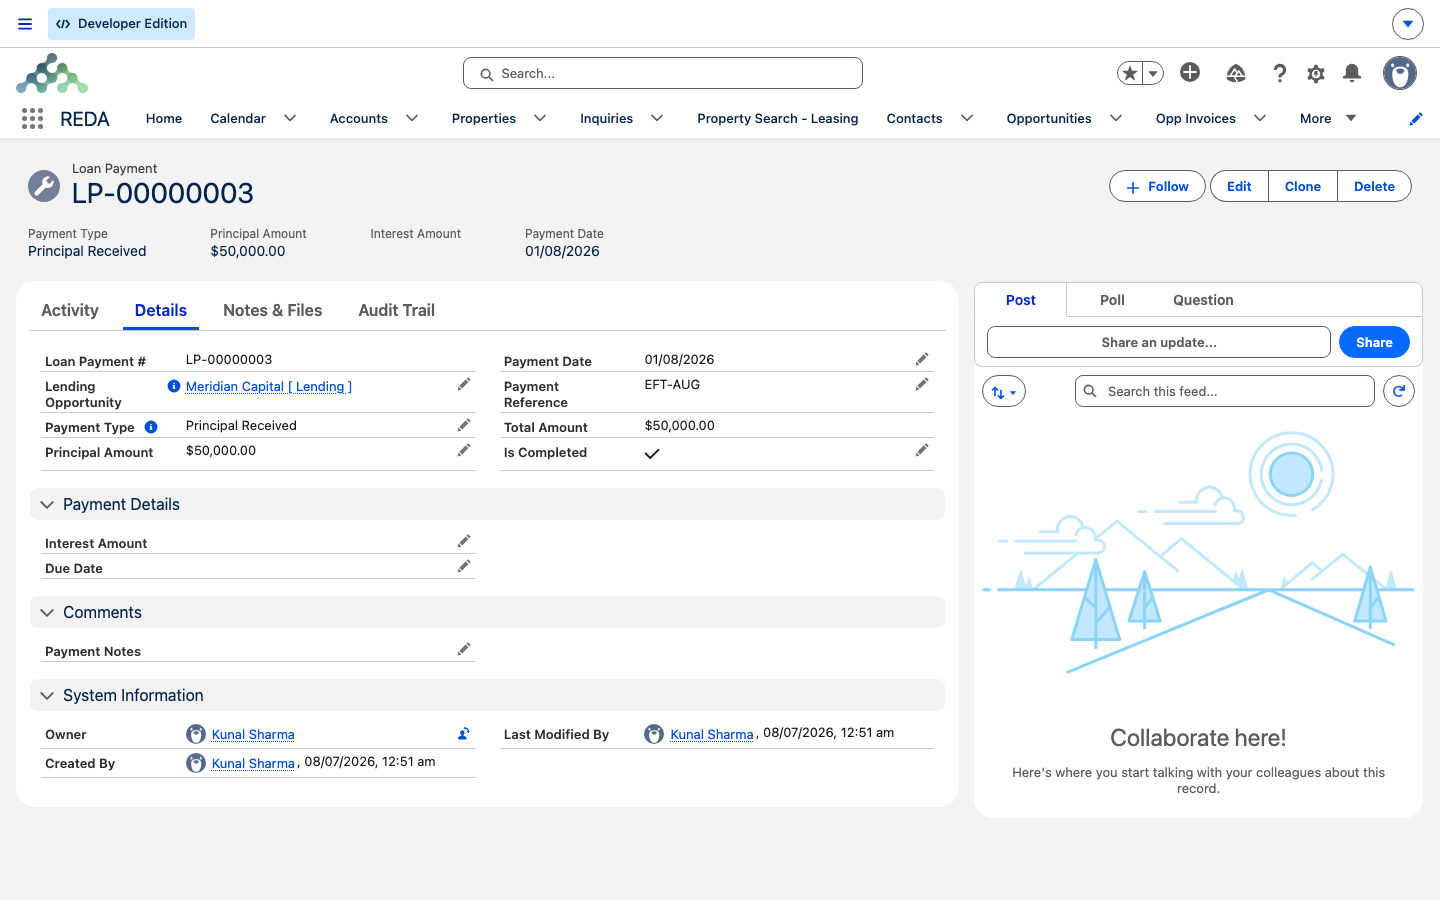Image resolution: width=1440 pixels, height=900 pixels.
Task: Edit the Payment Reference field pencil
Action: coord(922,385)
